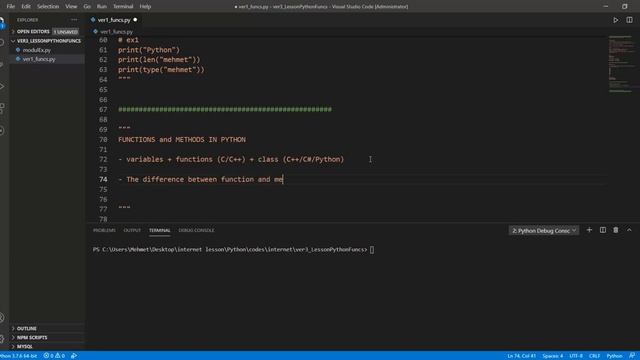Click in the terminal prompt line
640x360 pixels.
click(x=233, y=249)
